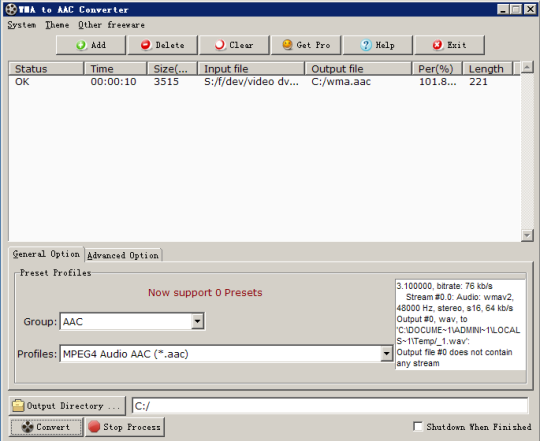Sort by the Per(%) column header
The height and width of the screenshot is (441, 540).
click(437, 69)
